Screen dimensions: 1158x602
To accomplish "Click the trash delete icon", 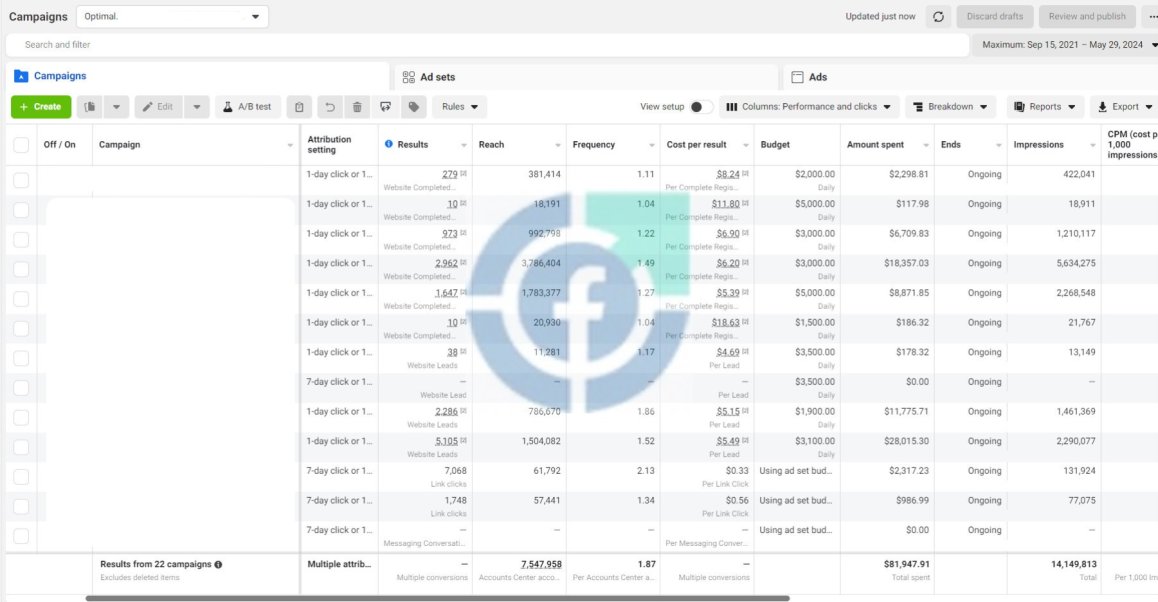I will pos(357,107).
